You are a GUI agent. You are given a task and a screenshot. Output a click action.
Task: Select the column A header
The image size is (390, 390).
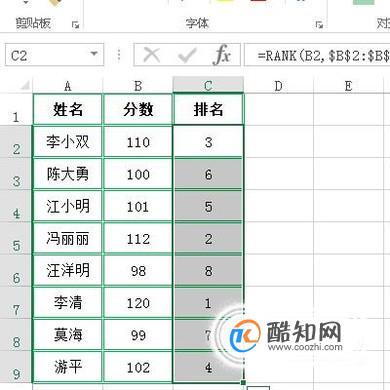coord(68,86)
